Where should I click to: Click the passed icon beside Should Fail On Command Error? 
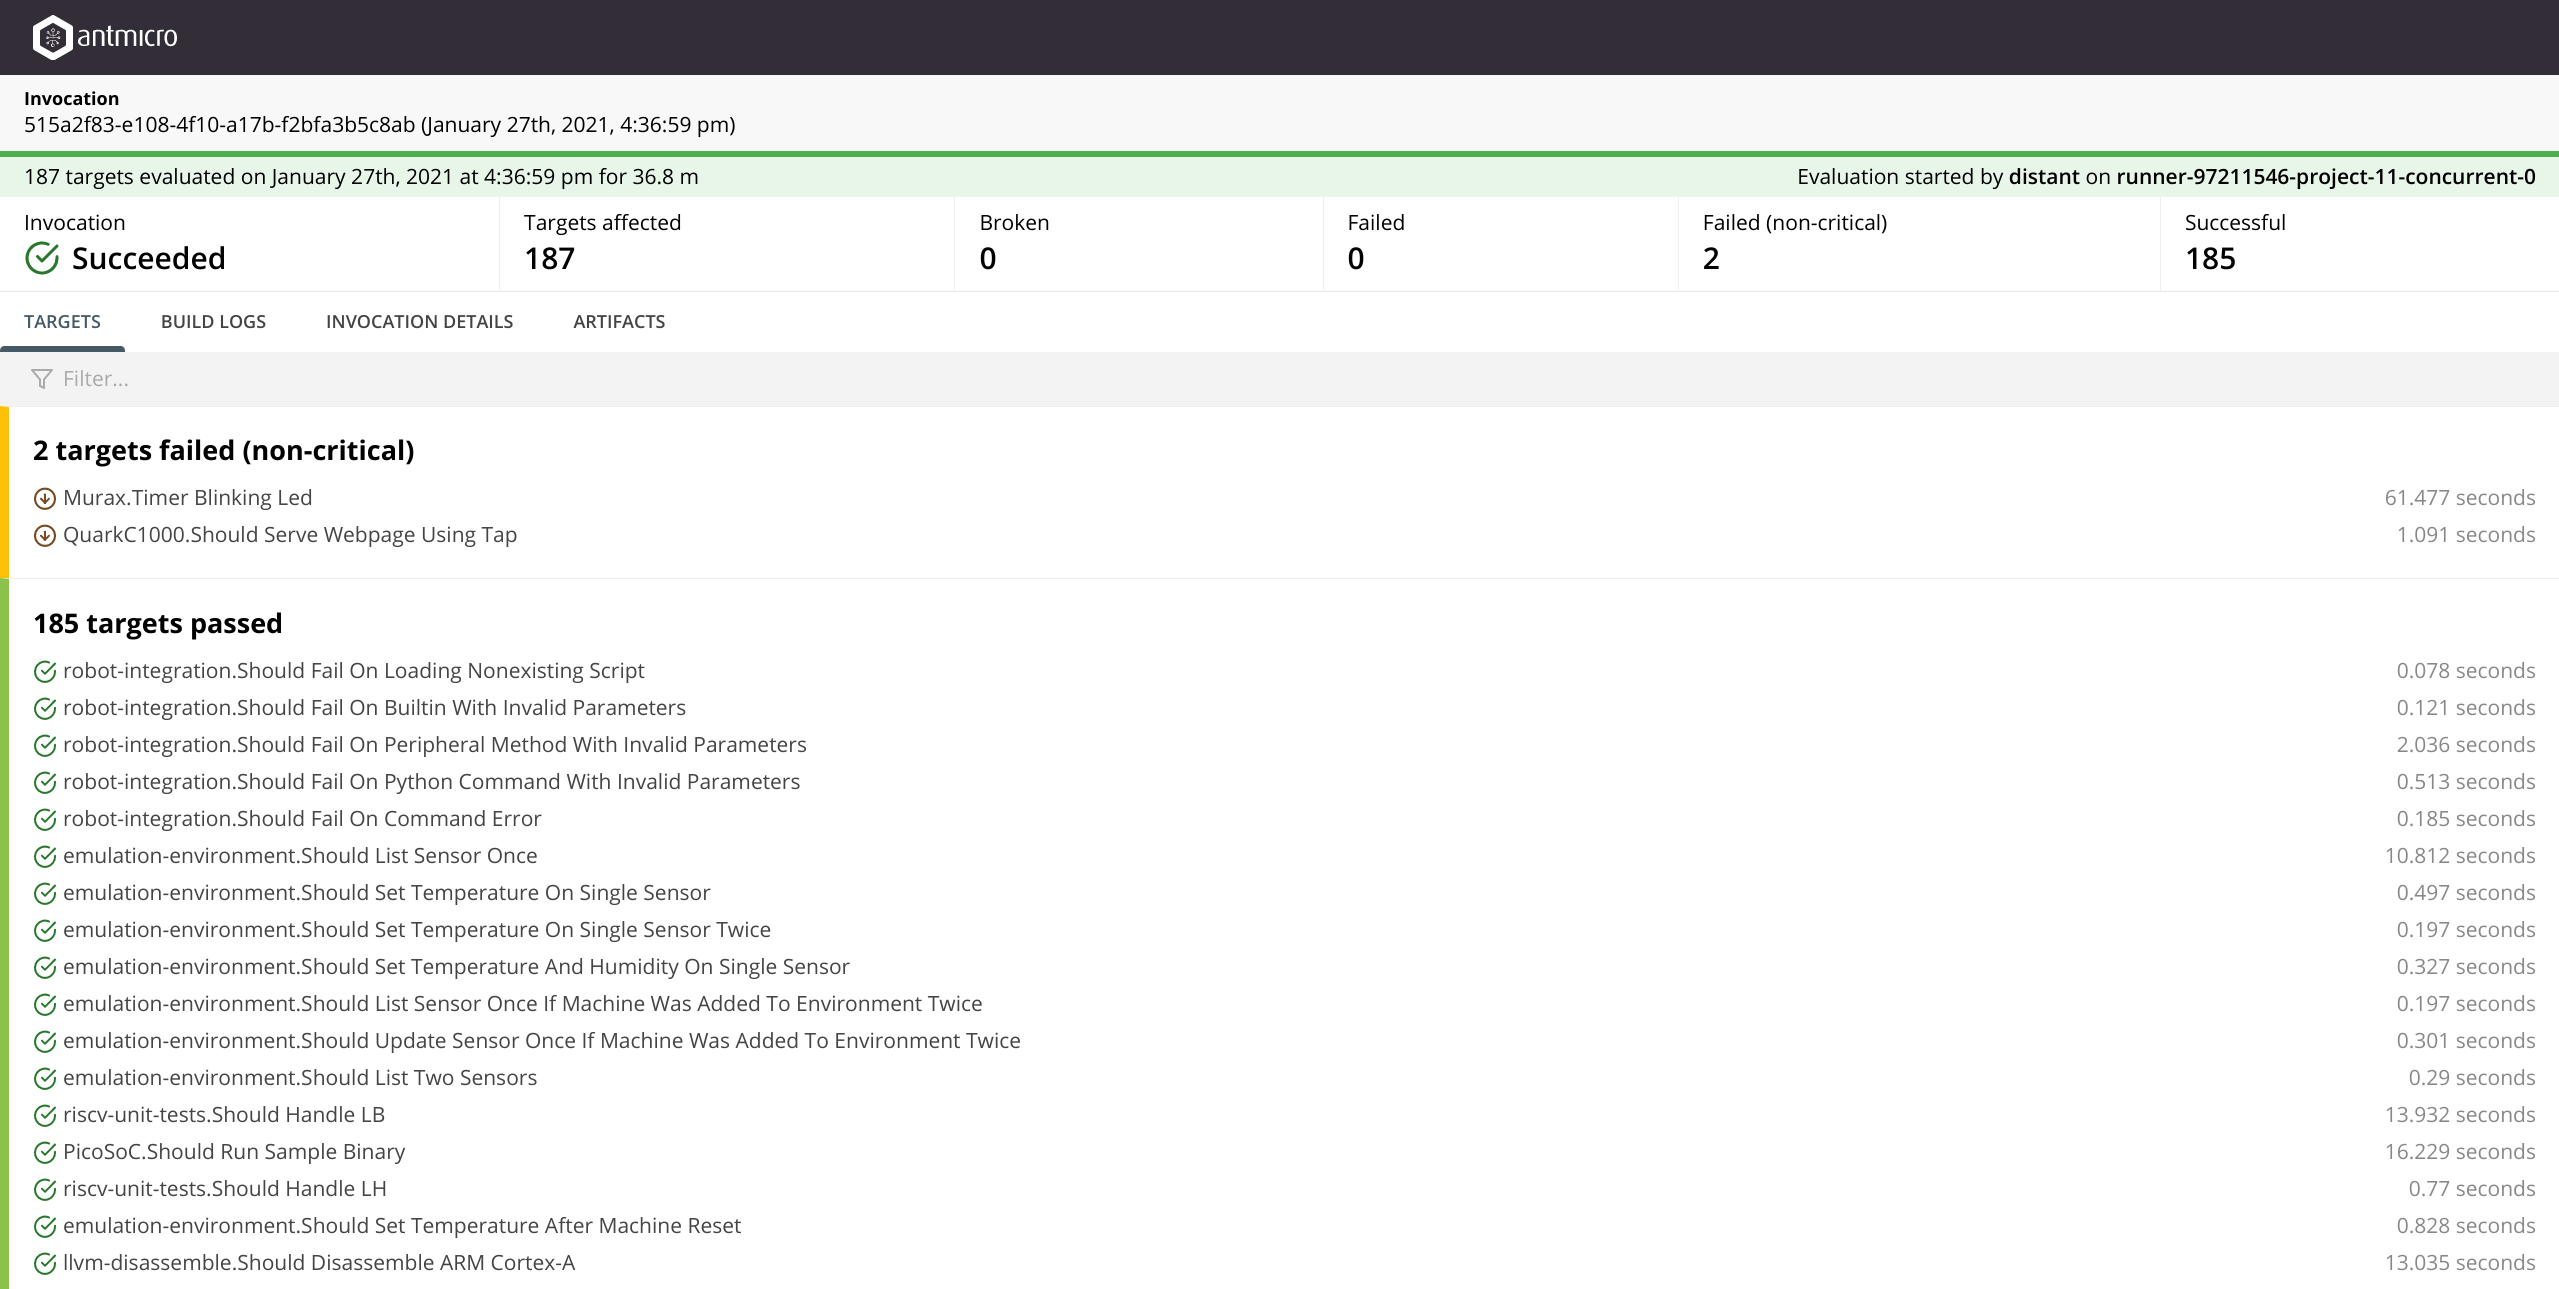point(45,820)
